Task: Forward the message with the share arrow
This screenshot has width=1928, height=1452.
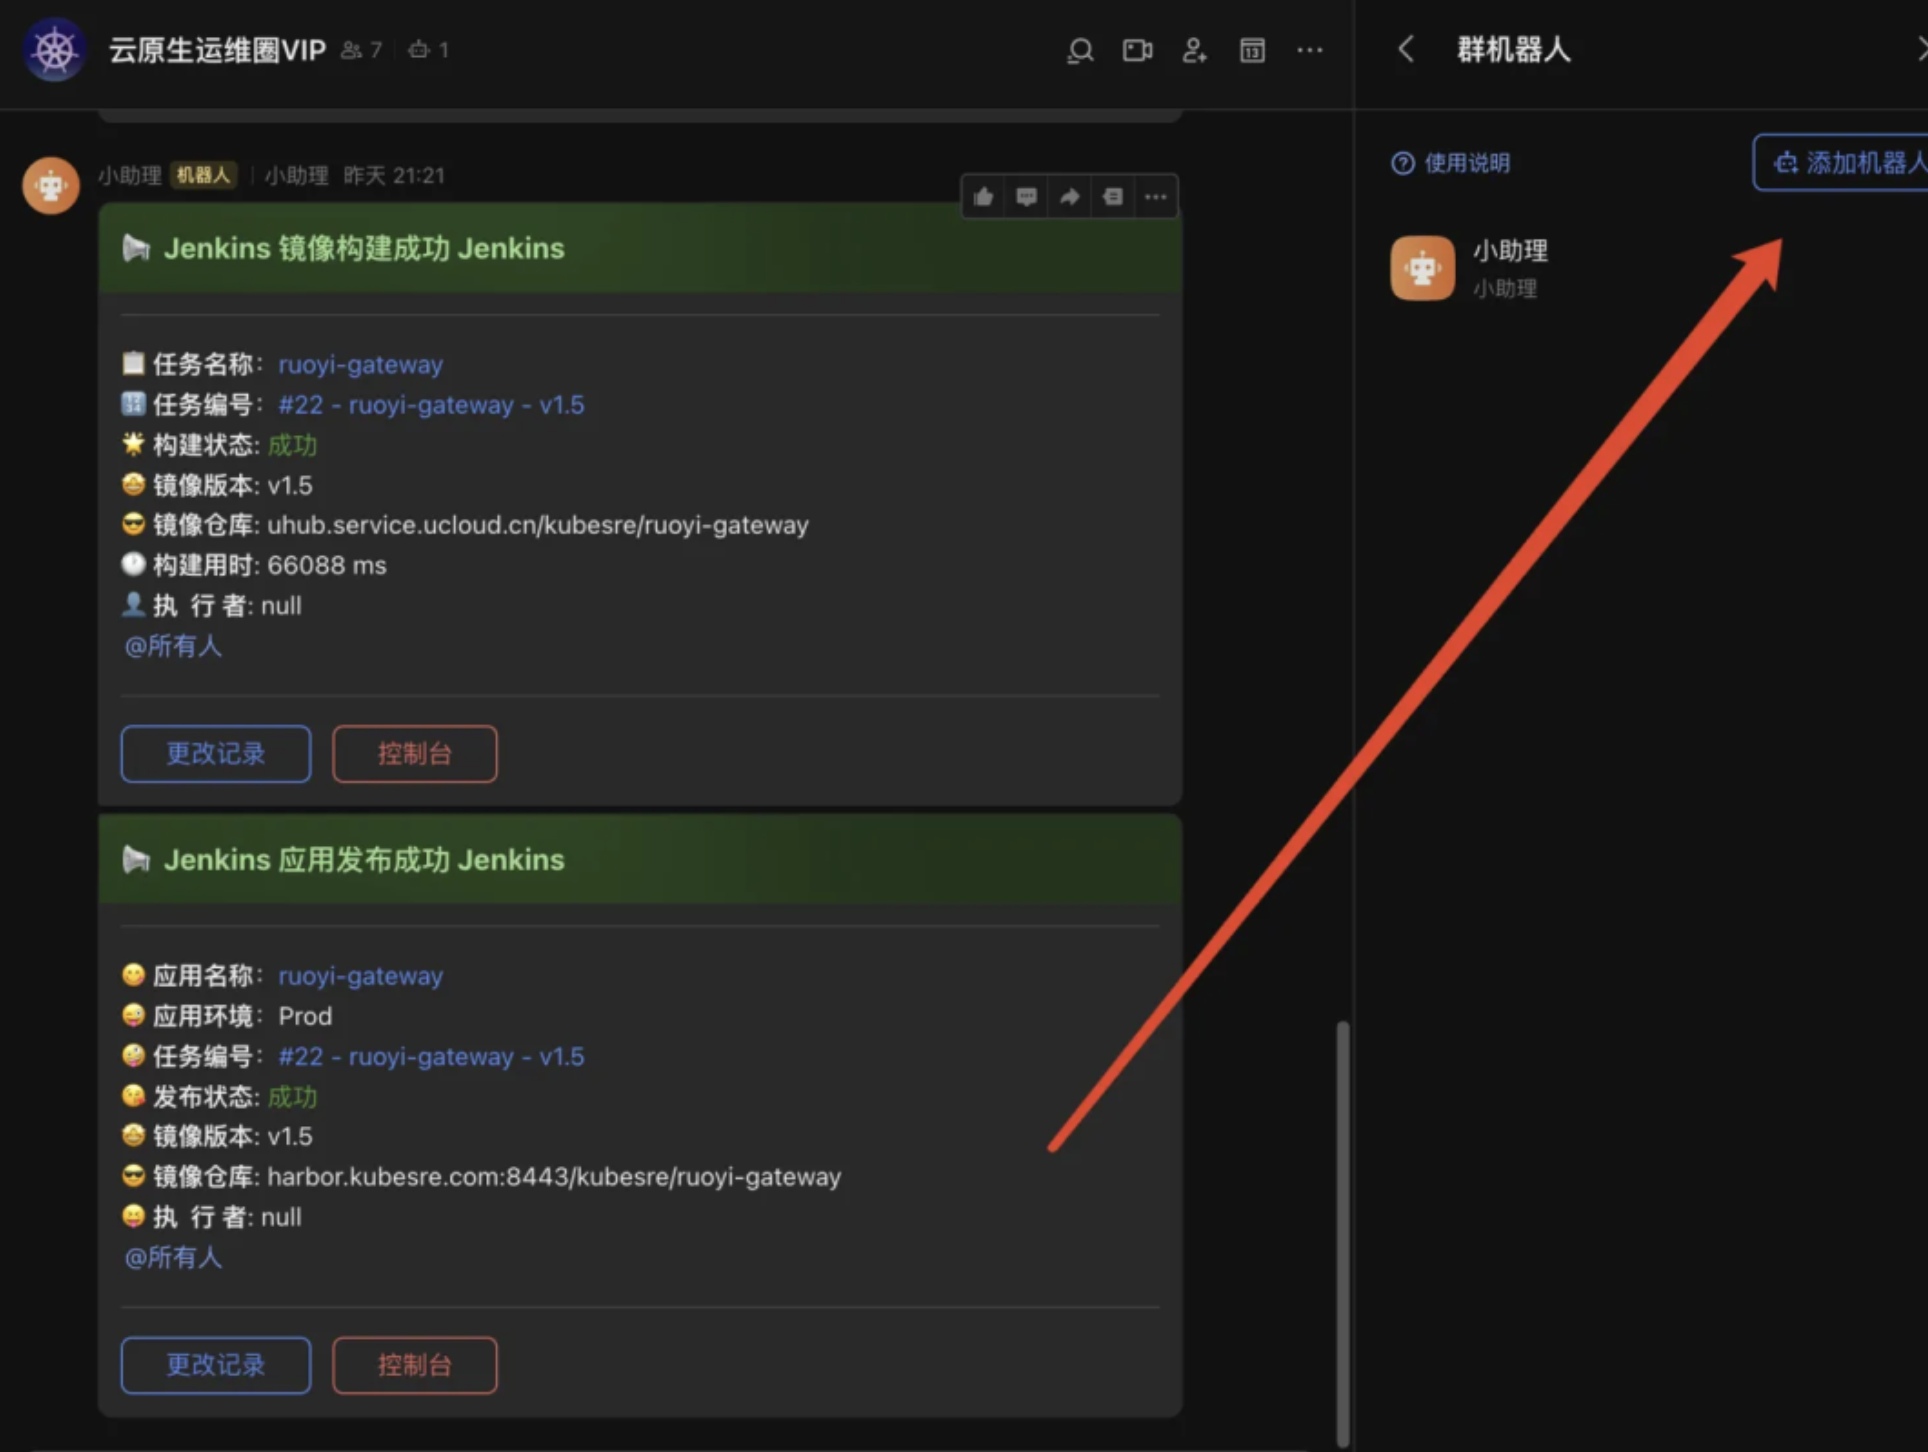Action: [1069, 197]
